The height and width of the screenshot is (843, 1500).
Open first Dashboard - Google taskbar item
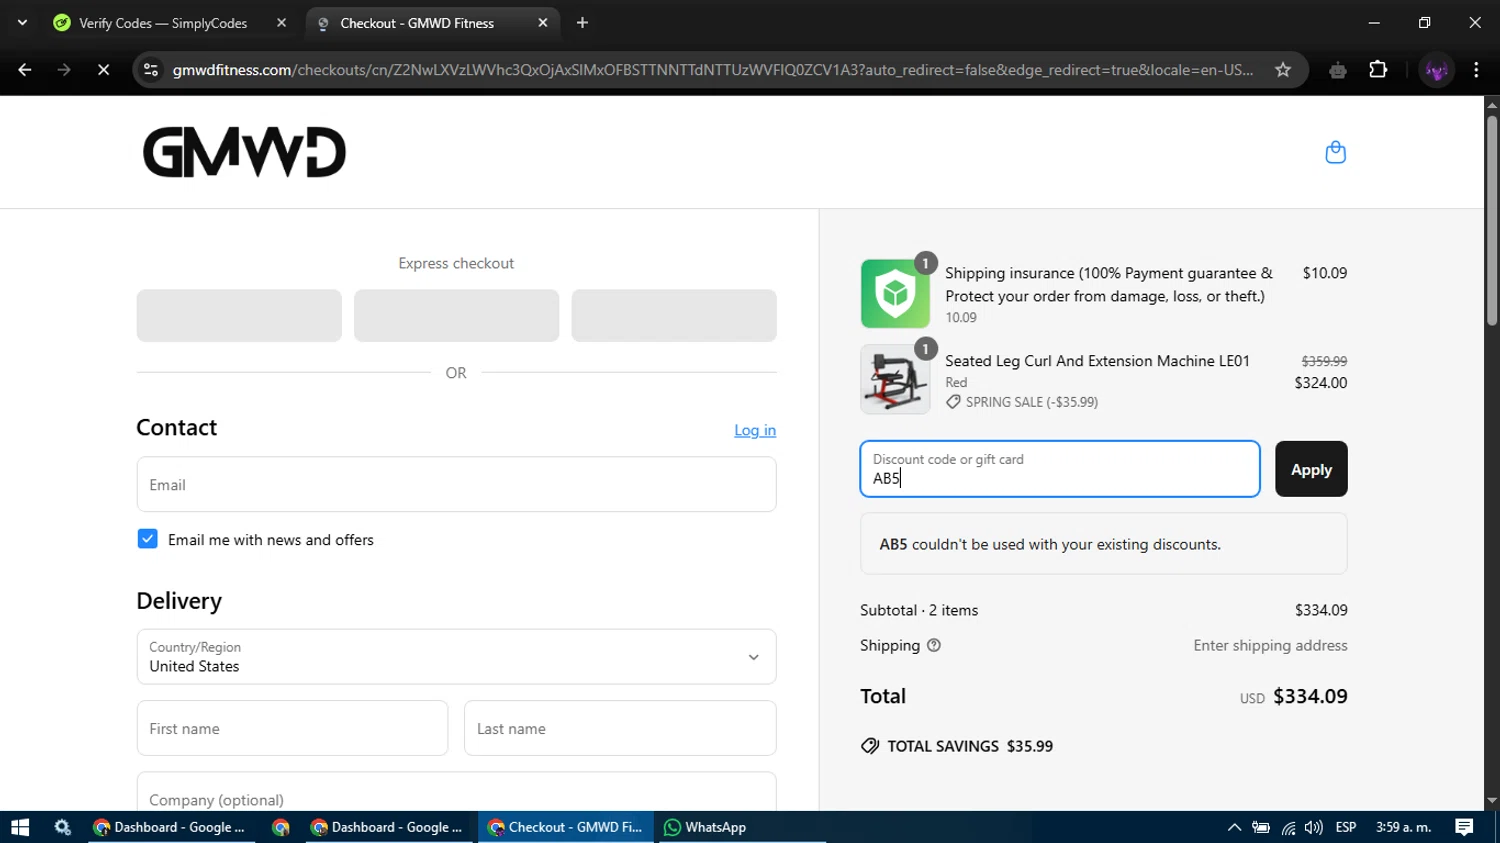[x=169, y=827]
